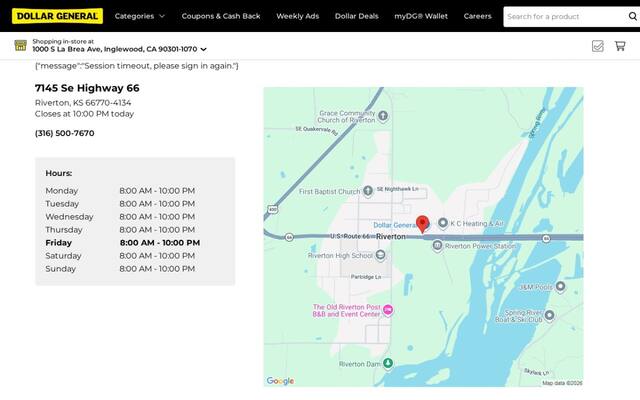
Task: Open myDG Wallet
Action: coord(421,16)
